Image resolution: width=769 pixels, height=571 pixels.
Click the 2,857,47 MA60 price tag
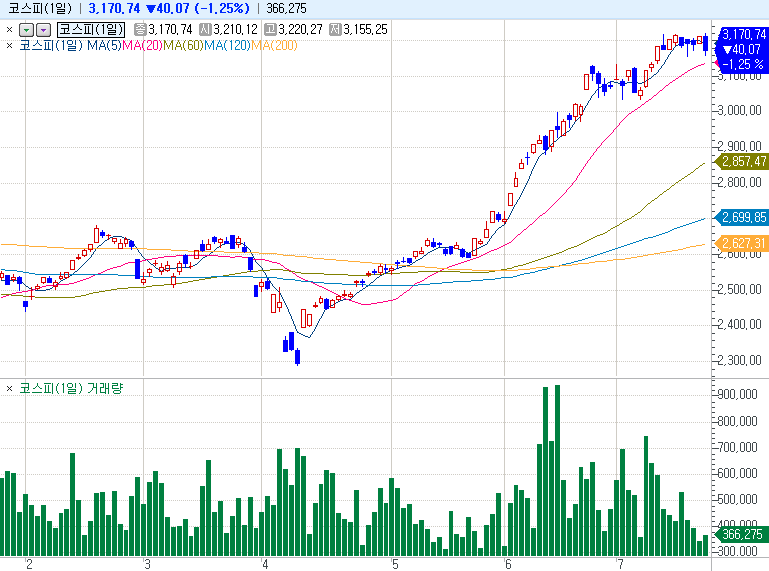point(742,161)
